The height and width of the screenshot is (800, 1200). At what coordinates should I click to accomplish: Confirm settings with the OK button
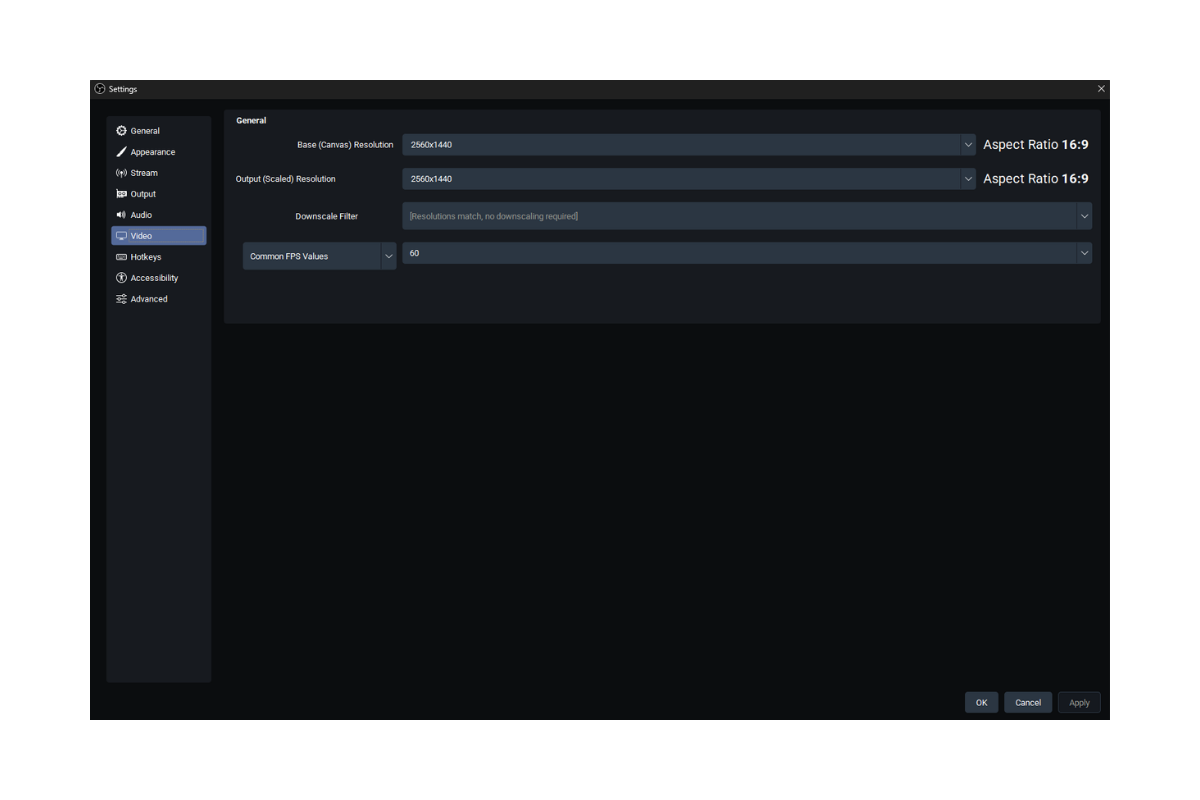click(981, 703)
